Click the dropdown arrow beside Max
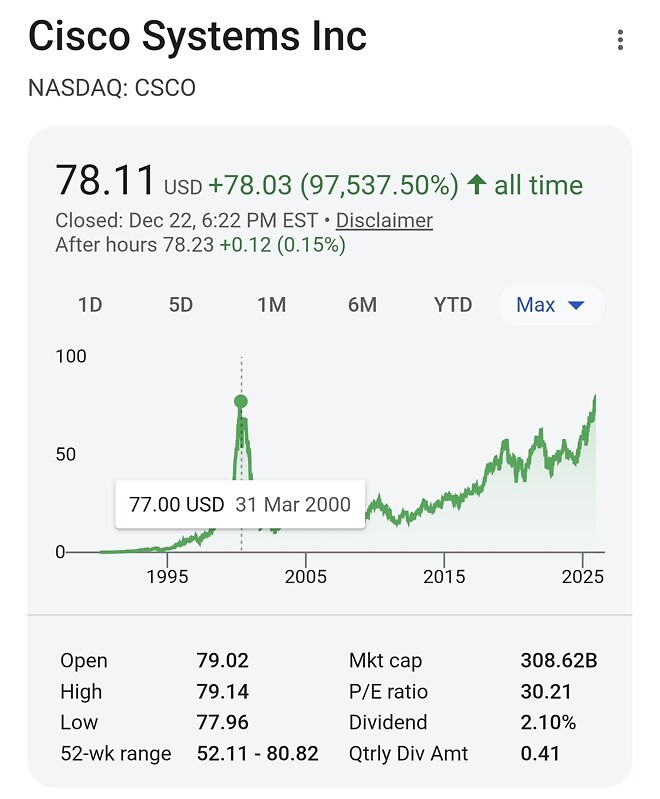The height and width of the screenshot is (799, 660). click(x=575, y=305)
